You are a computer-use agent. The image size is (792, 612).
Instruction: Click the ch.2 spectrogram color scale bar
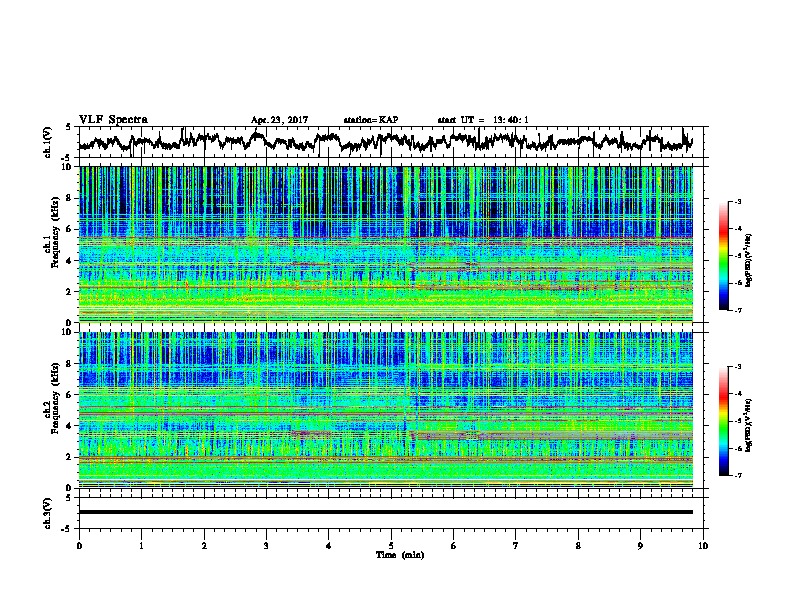point(724,421)
